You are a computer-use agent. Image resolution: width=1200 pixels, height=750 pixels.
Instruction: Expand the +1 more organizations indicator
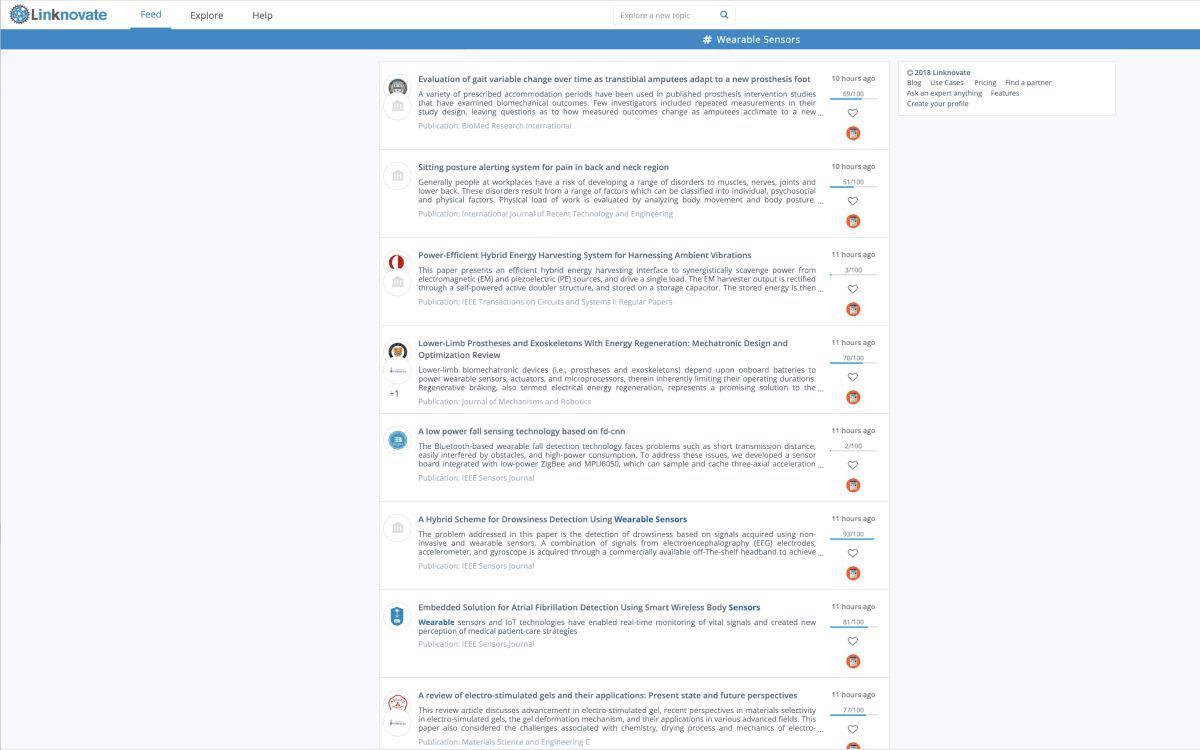click(394, 394)
